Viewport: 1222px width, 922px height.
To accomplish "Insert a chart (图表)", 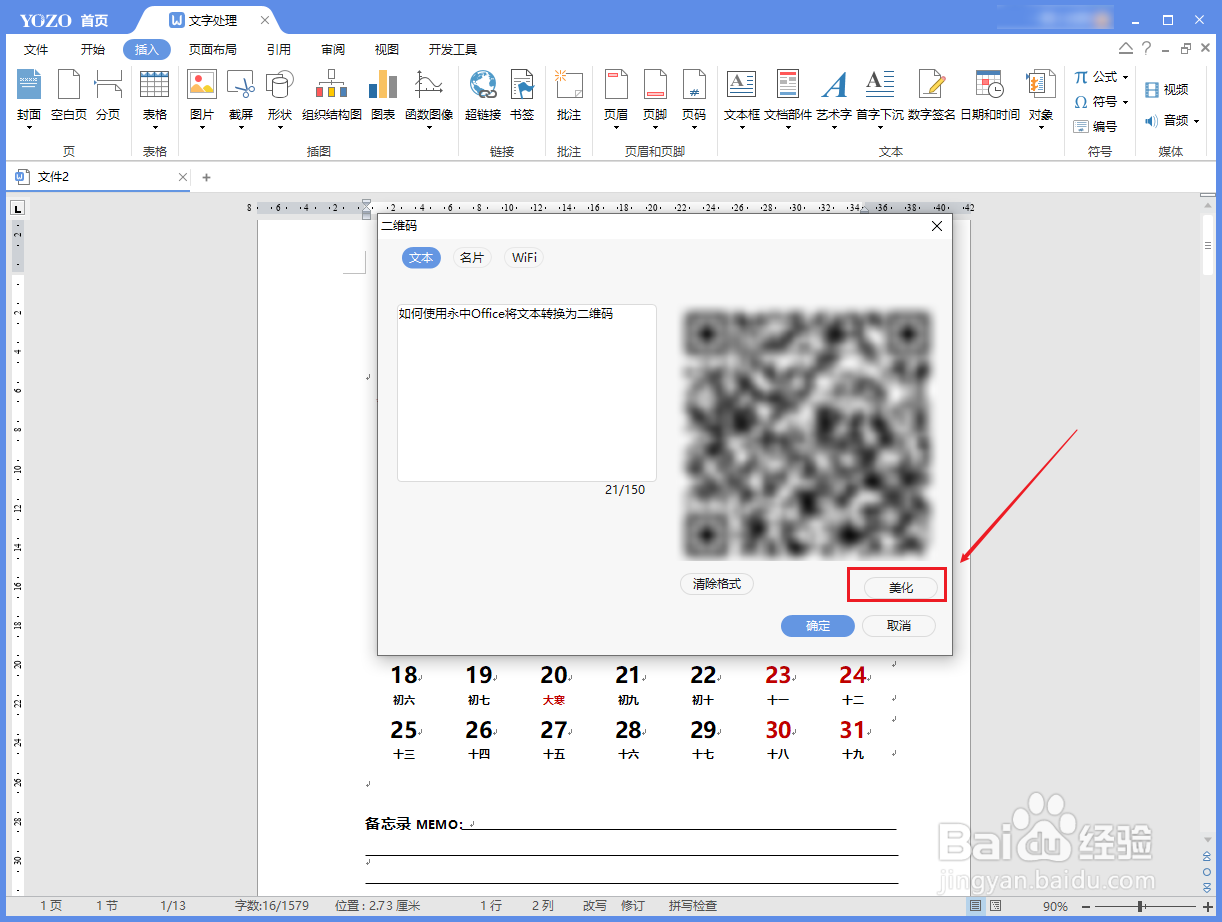I will point(383,98).
